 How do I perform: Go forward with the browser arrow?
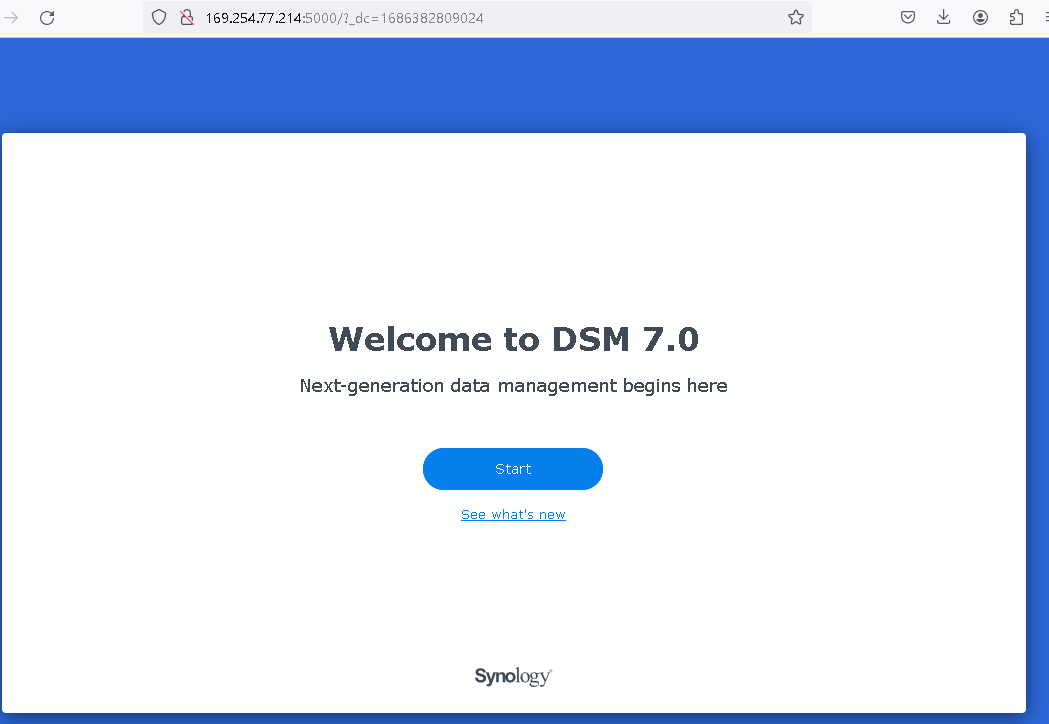tap(11, 17)
